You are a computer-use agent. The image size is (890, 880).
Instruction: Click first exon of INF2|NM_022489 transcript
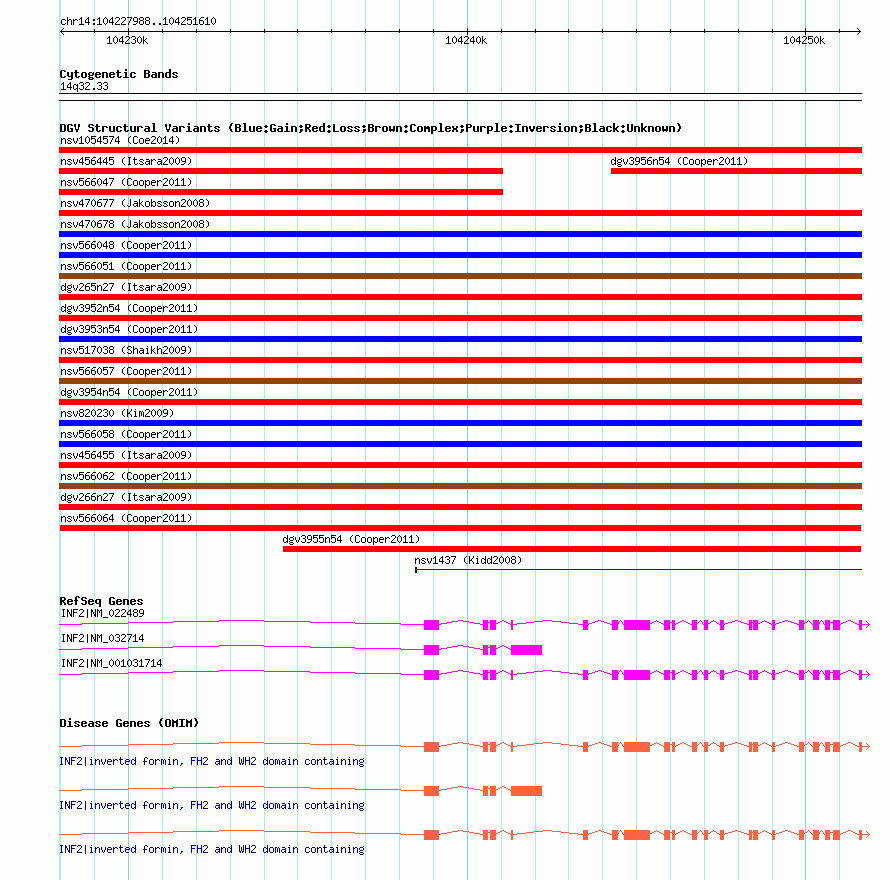tap(431, 625)
